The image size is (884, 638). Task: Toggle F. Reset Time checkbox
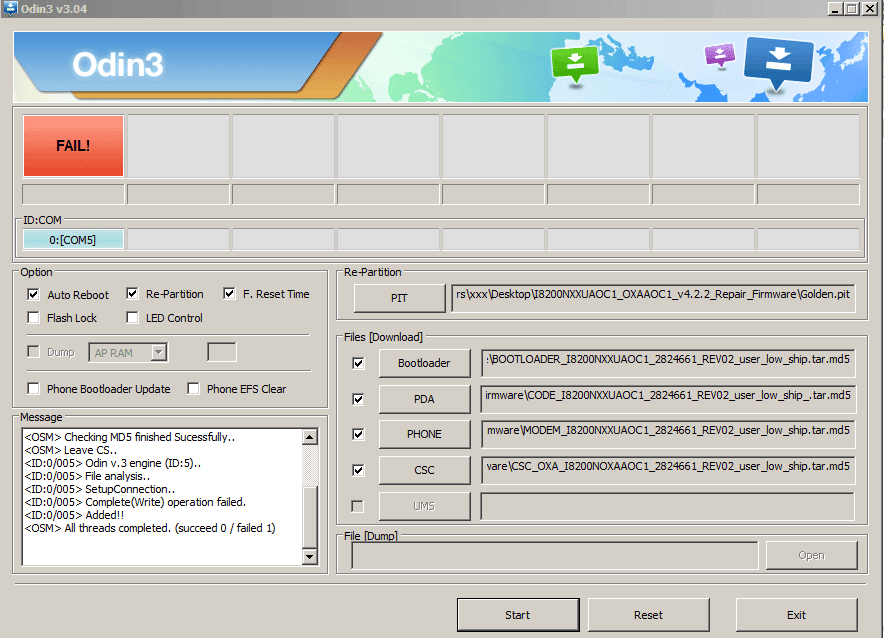tap(229, 294)
